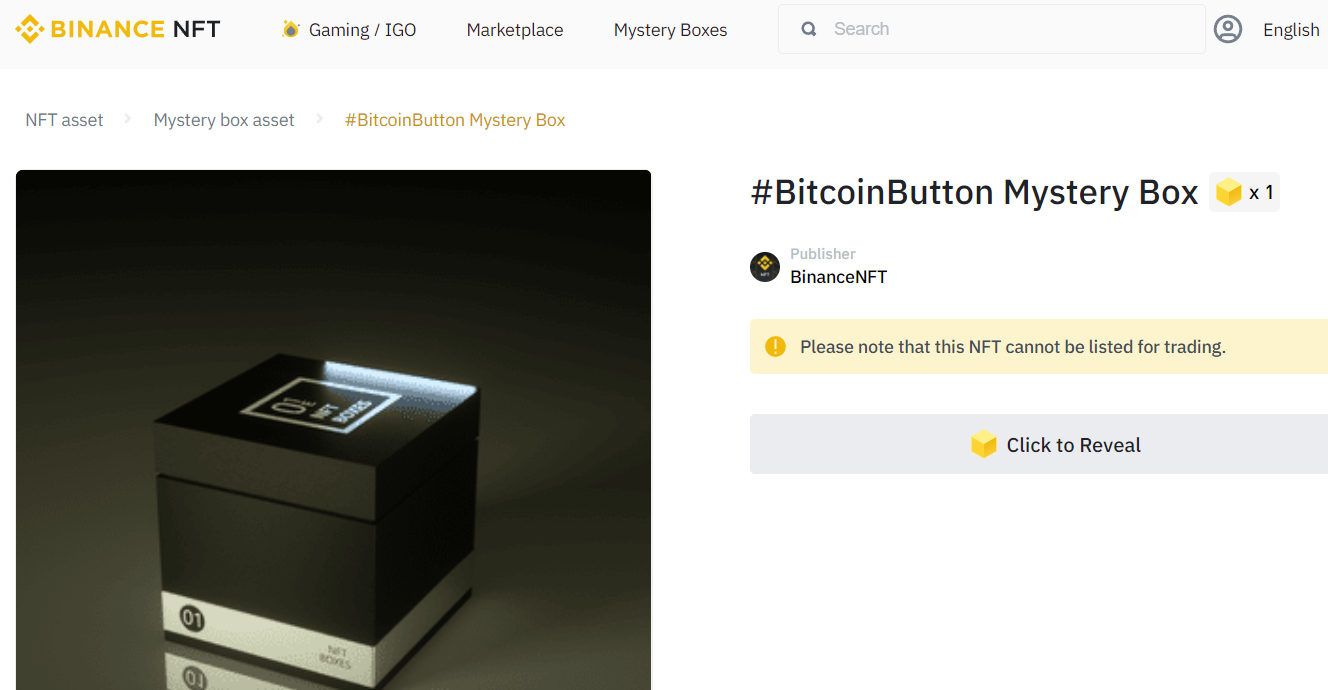This screenshot has width=1328, height=690.
Task: Go to the Mystery Boxes nav item
Action: 670,29
